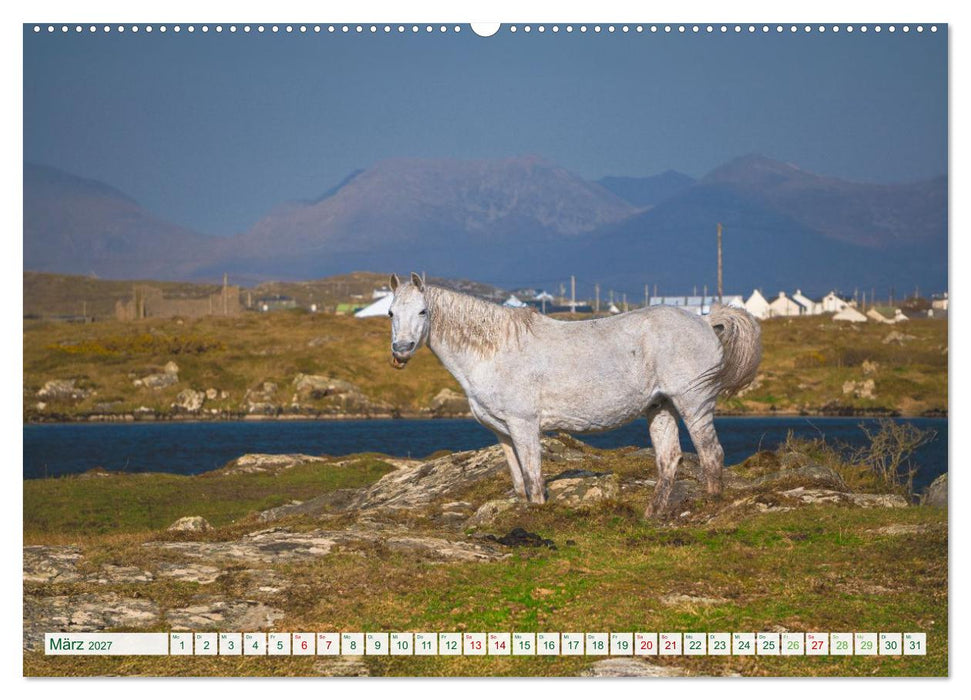Select day 8 in the calendar strip
971x700 pixels.
352,644
